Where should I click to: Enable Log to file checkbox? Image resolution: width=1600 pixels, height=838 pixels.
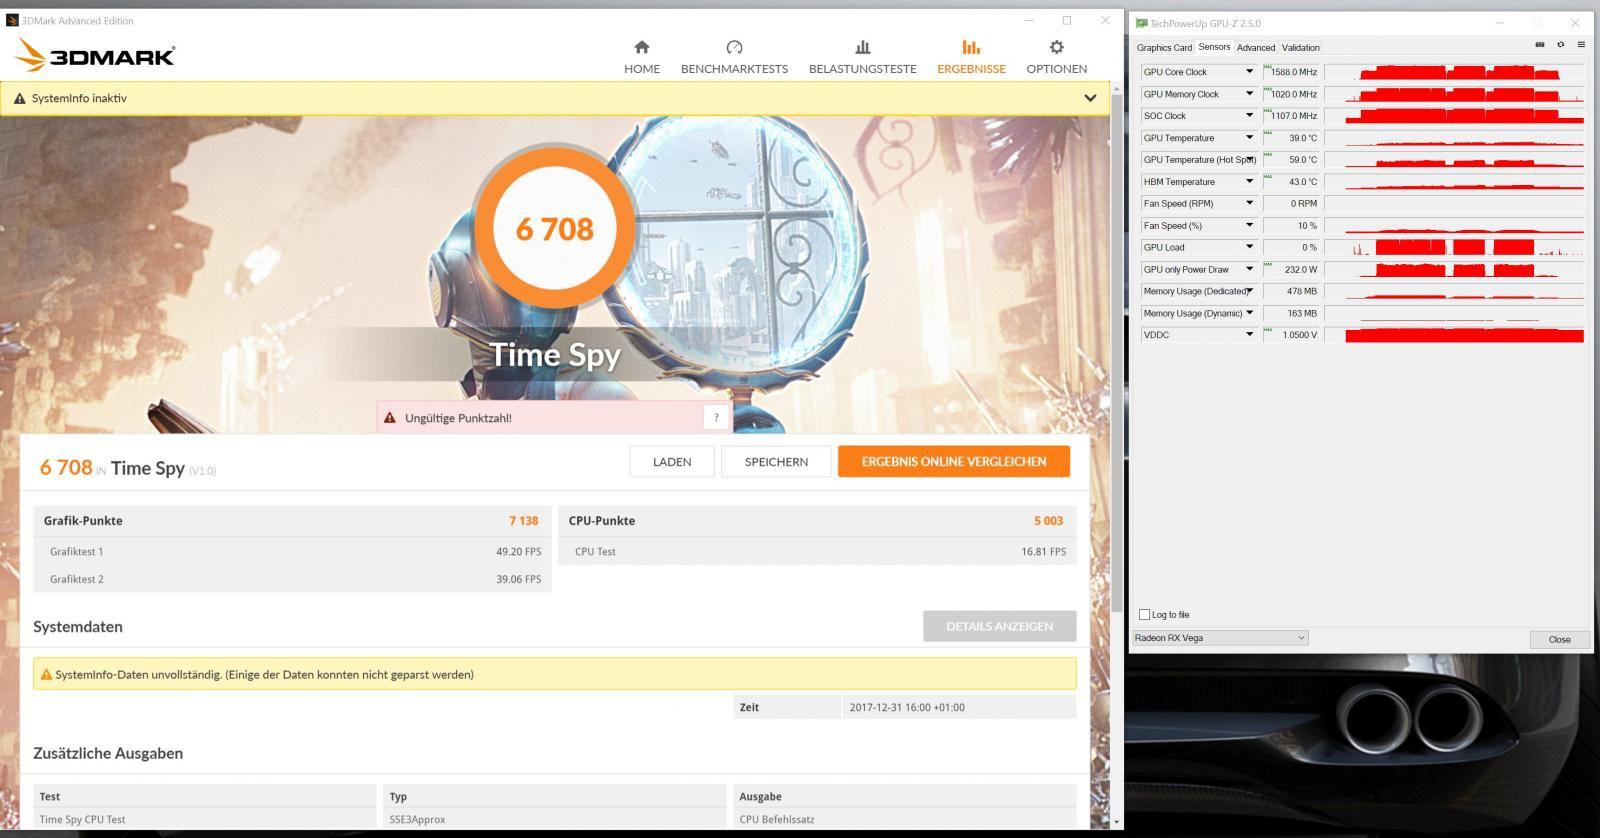pyautogui.click(x=1144, y=615)
